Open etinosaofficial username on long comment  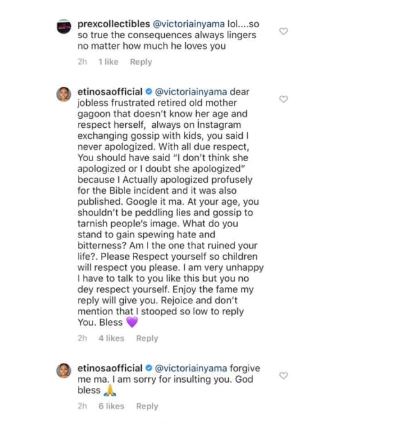[110, 92]
